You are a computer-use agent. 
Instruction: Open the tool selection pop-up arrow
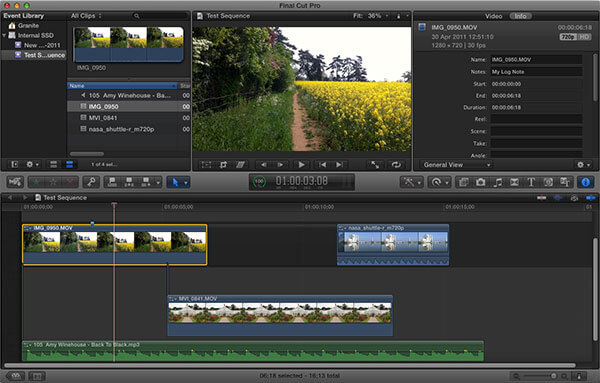pyautogui.click(x=186, y=183)
